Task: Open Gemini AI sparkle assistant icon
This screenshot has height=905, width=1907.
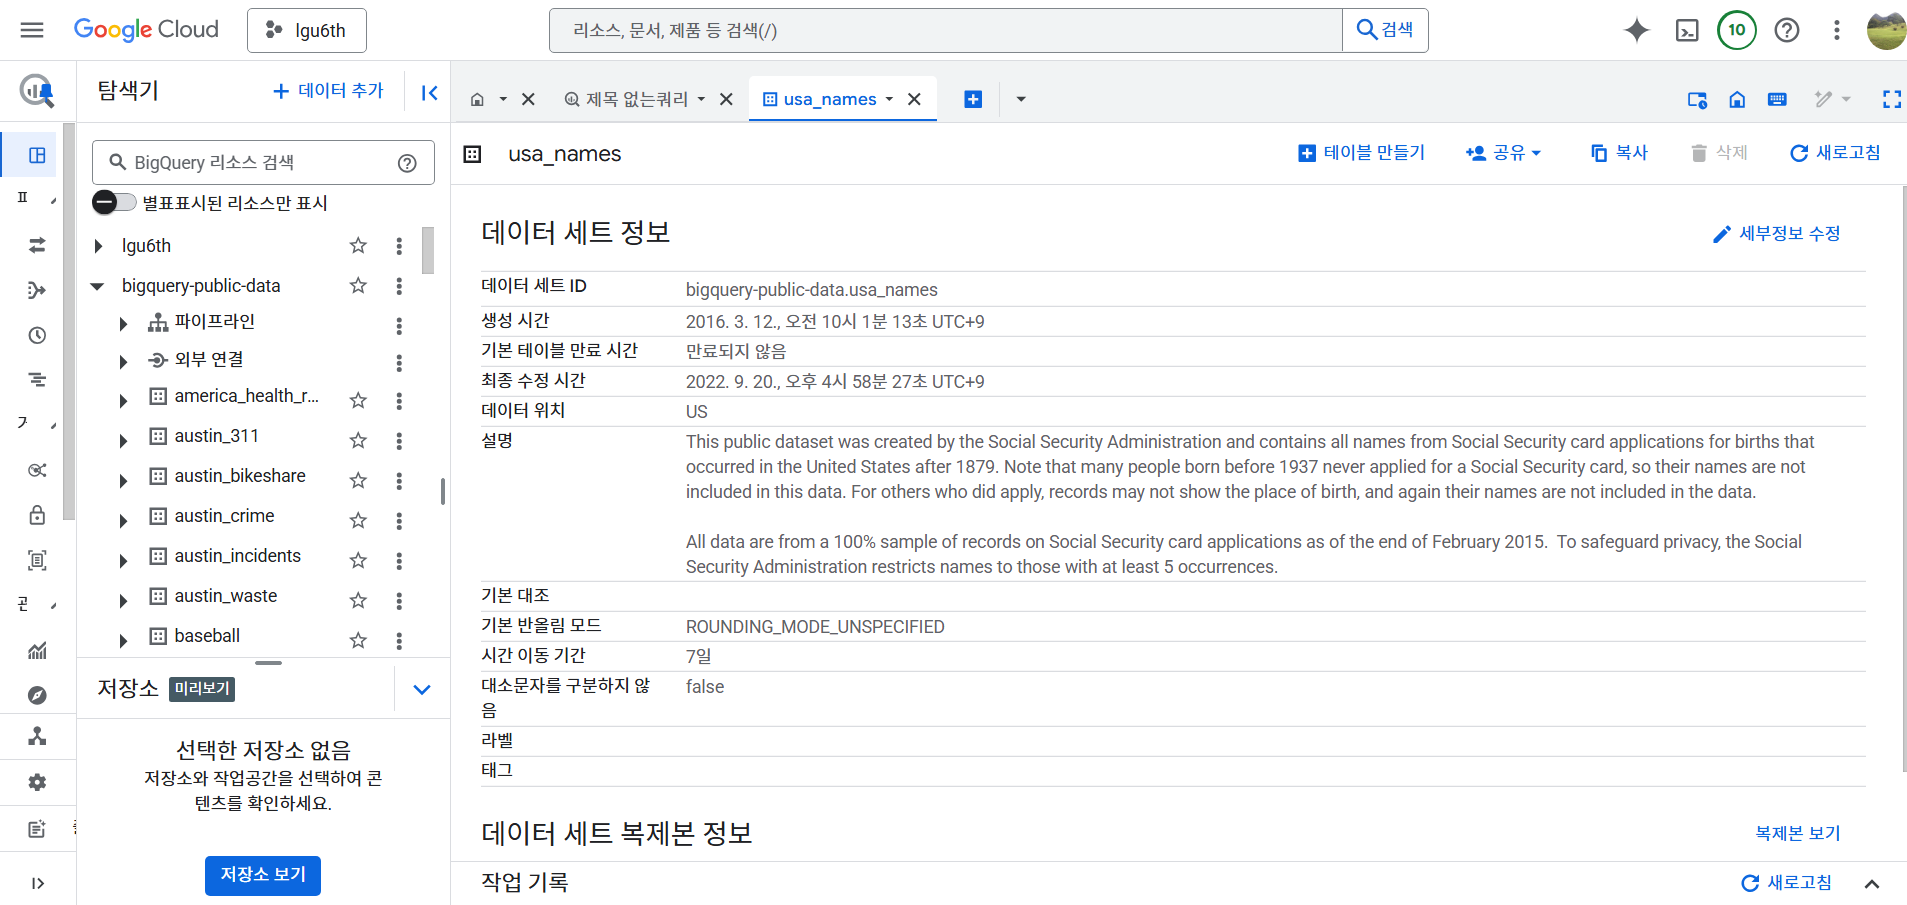Action: click(1637, 30)
